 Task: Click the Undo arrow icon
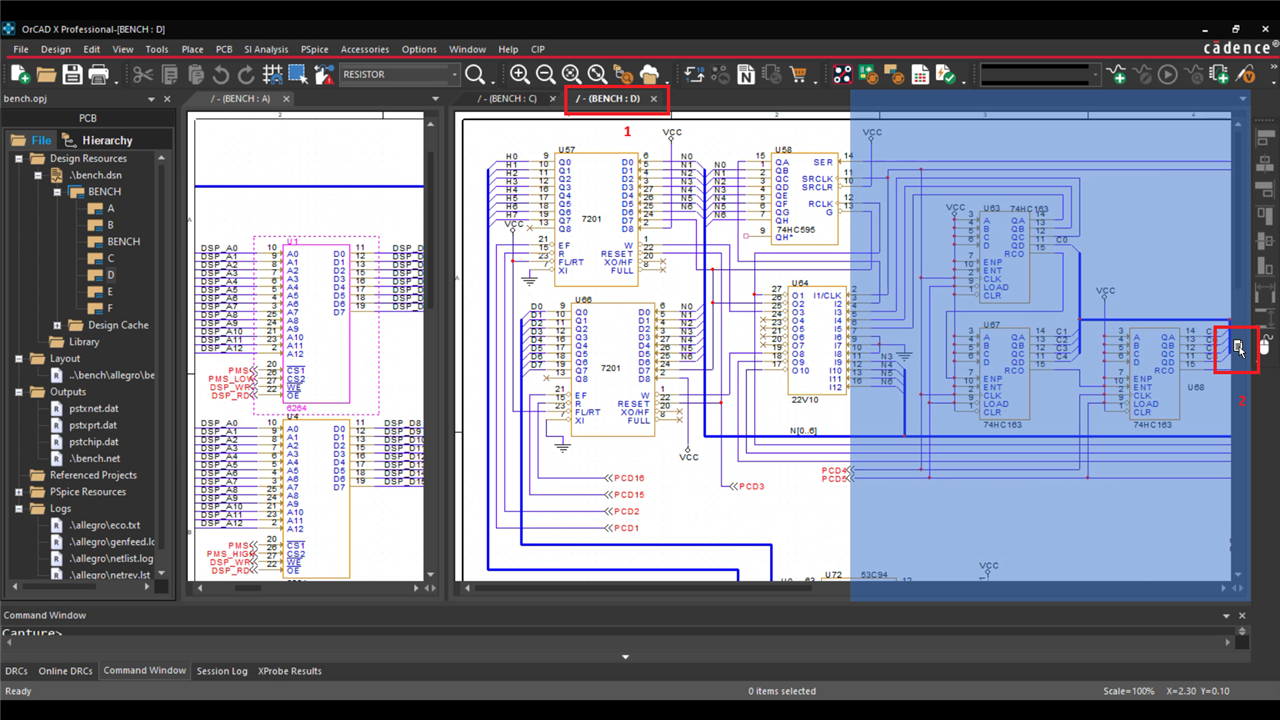coord(221,74)
